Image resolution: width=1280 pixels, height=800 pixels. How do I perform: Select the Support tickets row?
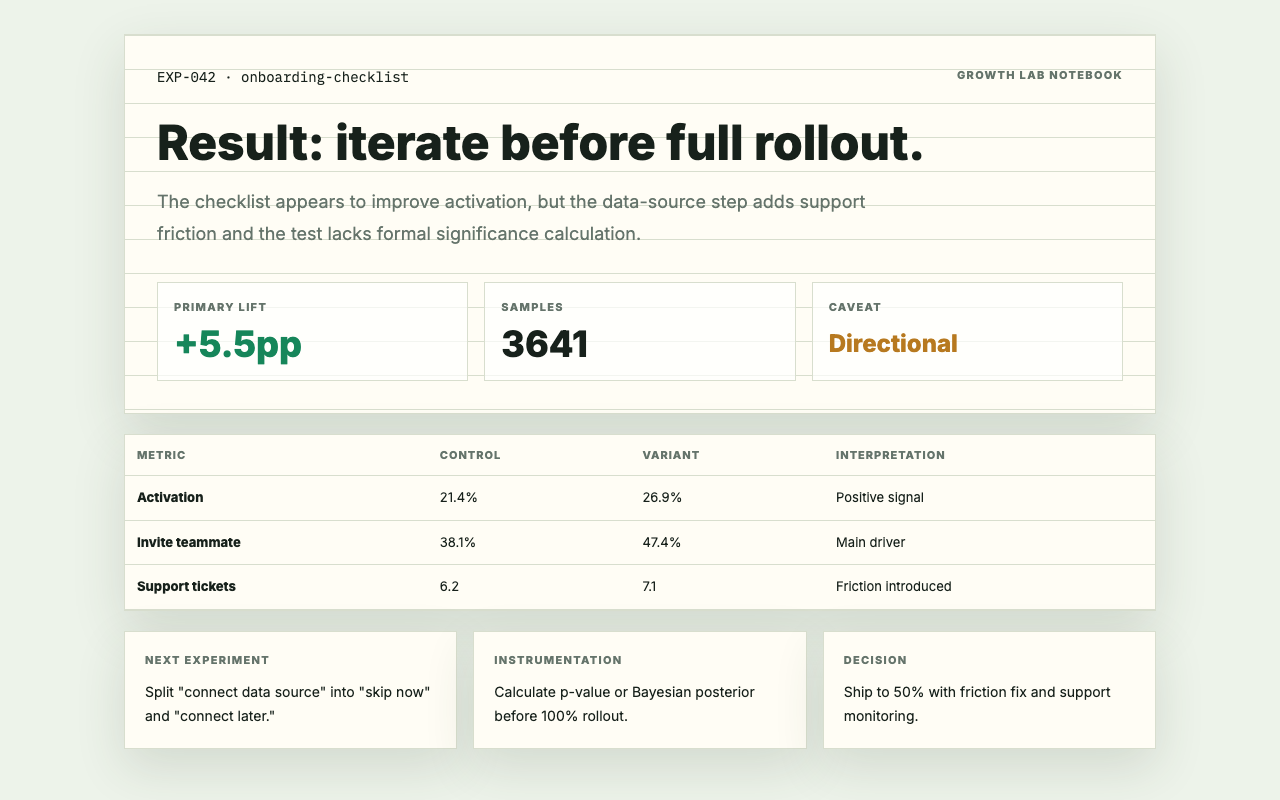coord(640,587)
